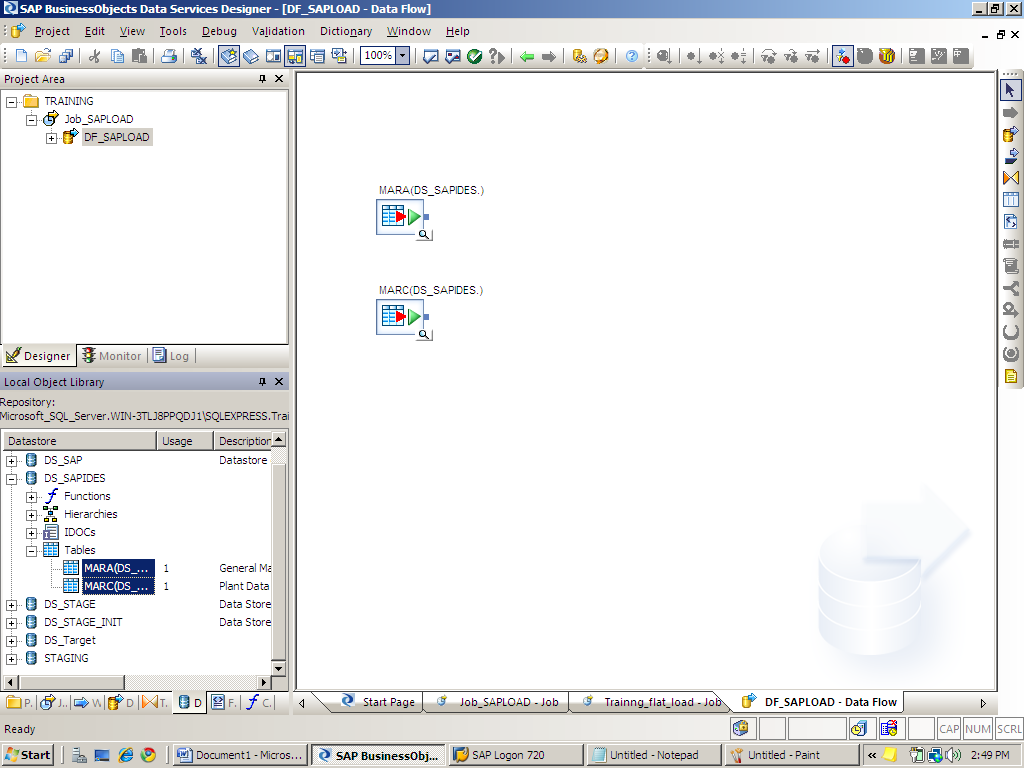Collapse the Job_SAPLOAD node
The width and height of the screenshot is (1024, 768).
31,120
